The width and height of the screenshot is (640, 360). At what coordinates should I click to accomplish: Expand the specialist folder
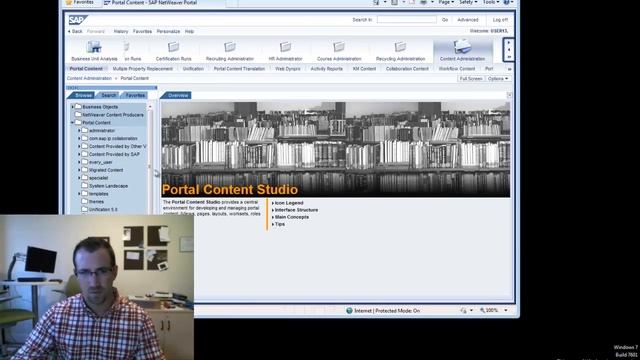pos(79,178)
